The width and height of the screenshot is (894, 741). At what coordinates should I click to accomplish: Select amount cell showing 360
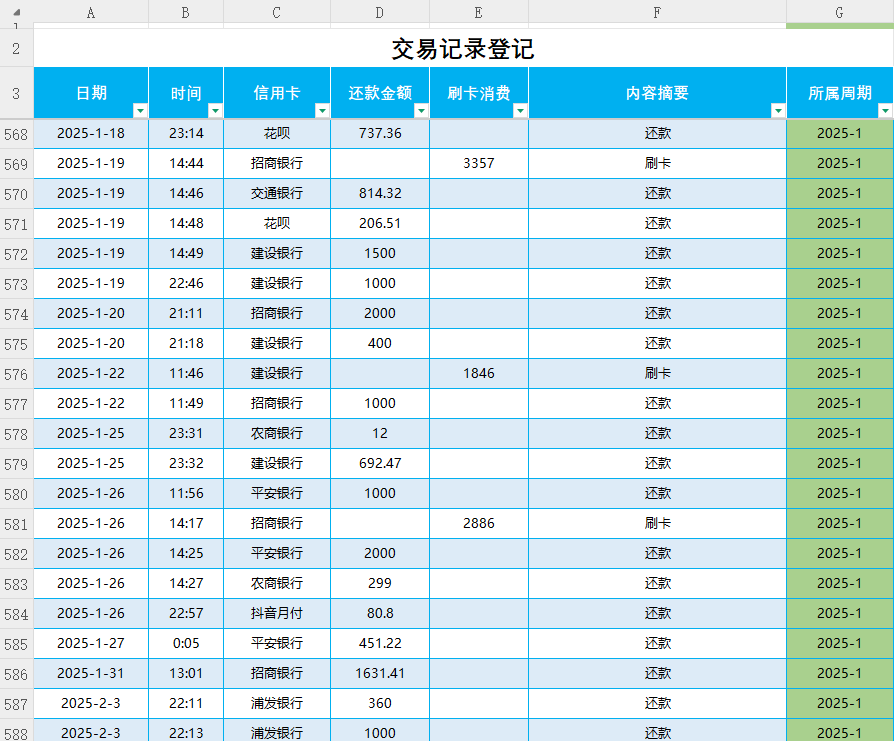(x=380, y=704)
